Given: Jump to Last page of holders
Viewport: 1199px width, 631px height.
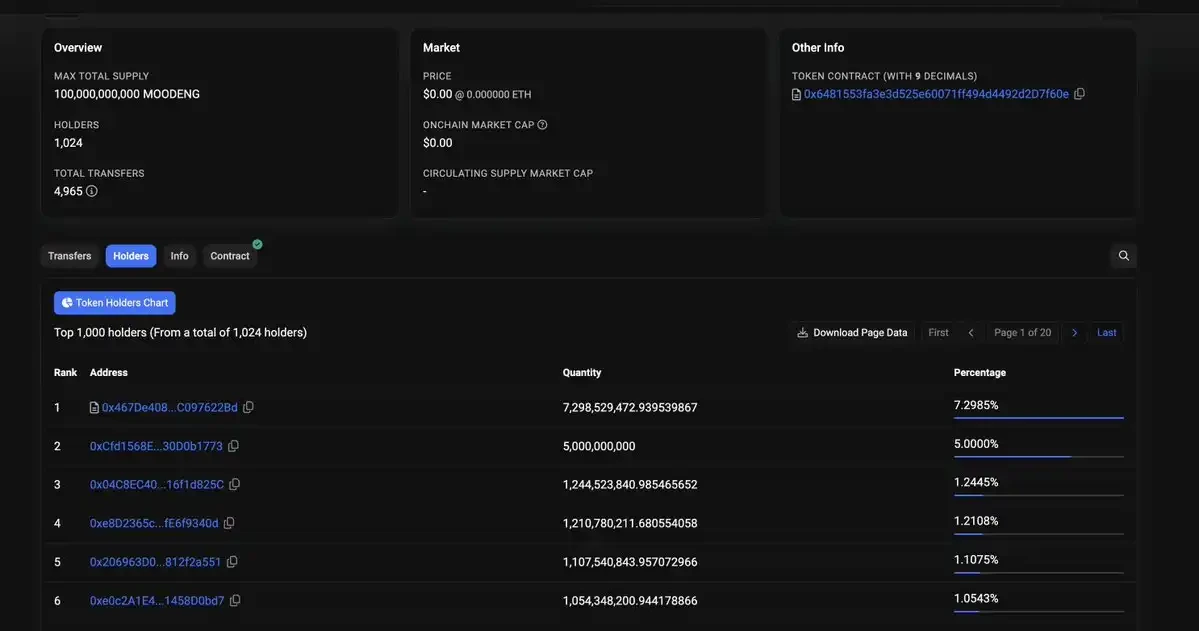Looking at the screenshot, I should [x=1106, y=333].
